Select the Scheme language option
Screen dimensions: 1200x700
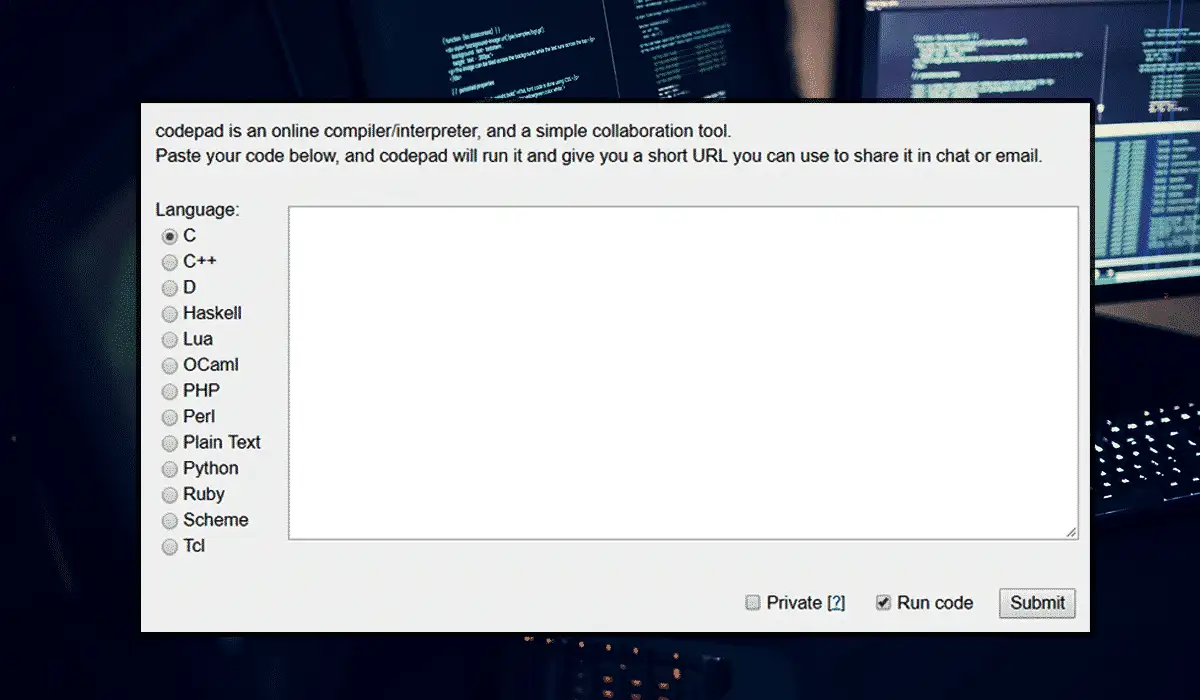pos(169,520)
